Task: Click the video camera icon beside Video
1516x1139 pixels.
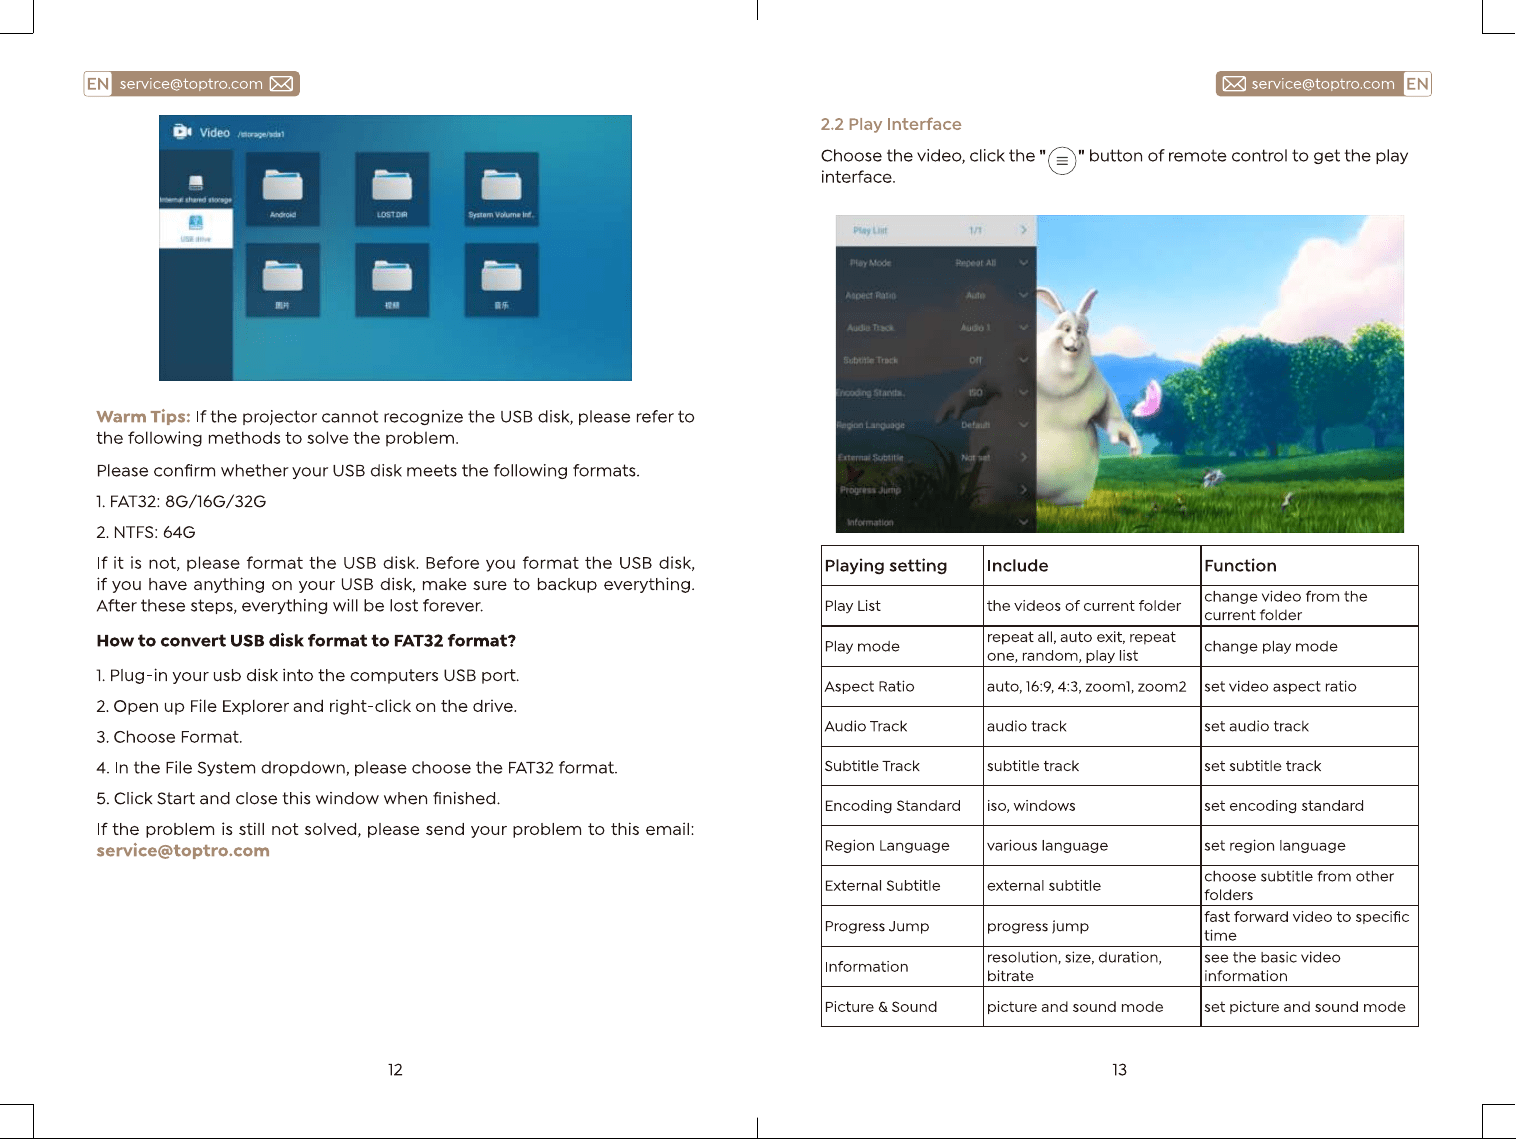Action: click(x=182, y=132)
